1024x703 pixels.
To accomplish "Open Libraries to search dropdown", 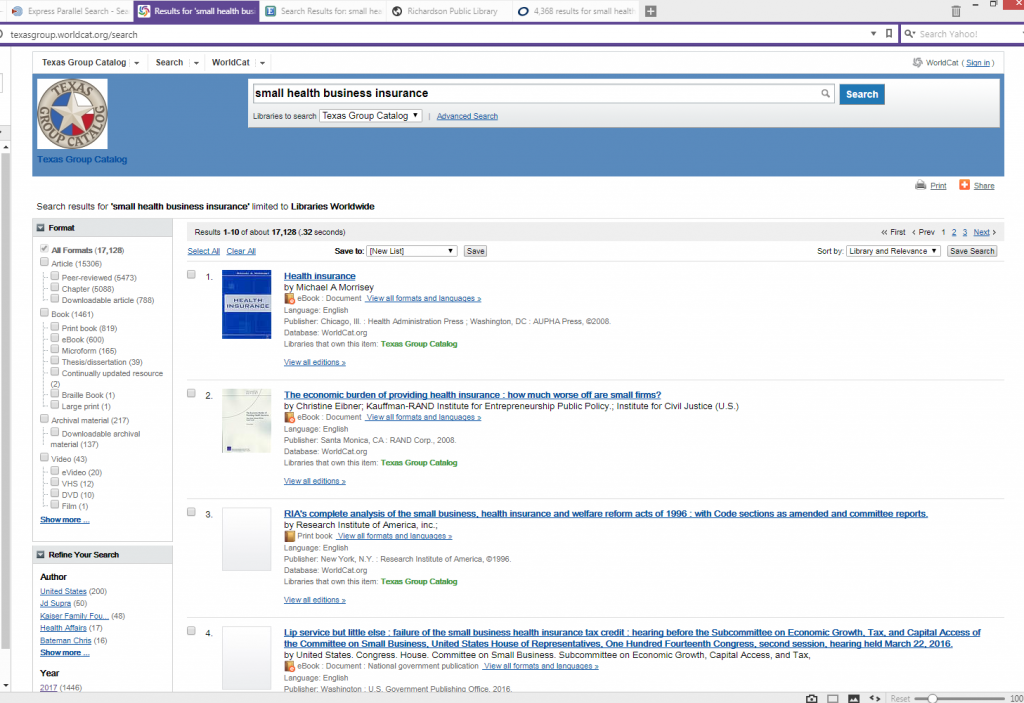I will point(370,116).
